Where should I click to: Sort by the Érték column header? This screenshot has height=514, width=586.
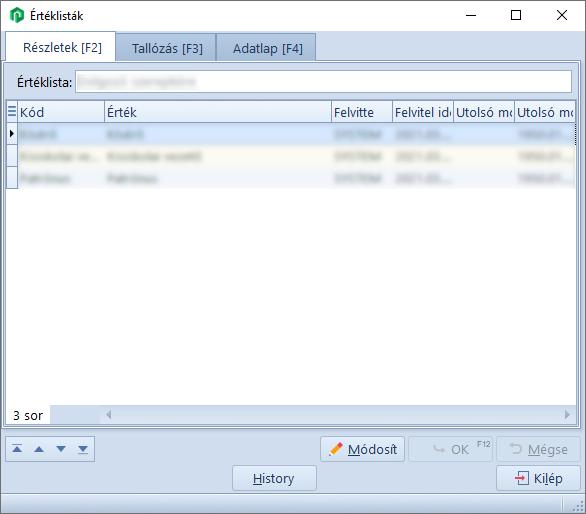(218, 112)
